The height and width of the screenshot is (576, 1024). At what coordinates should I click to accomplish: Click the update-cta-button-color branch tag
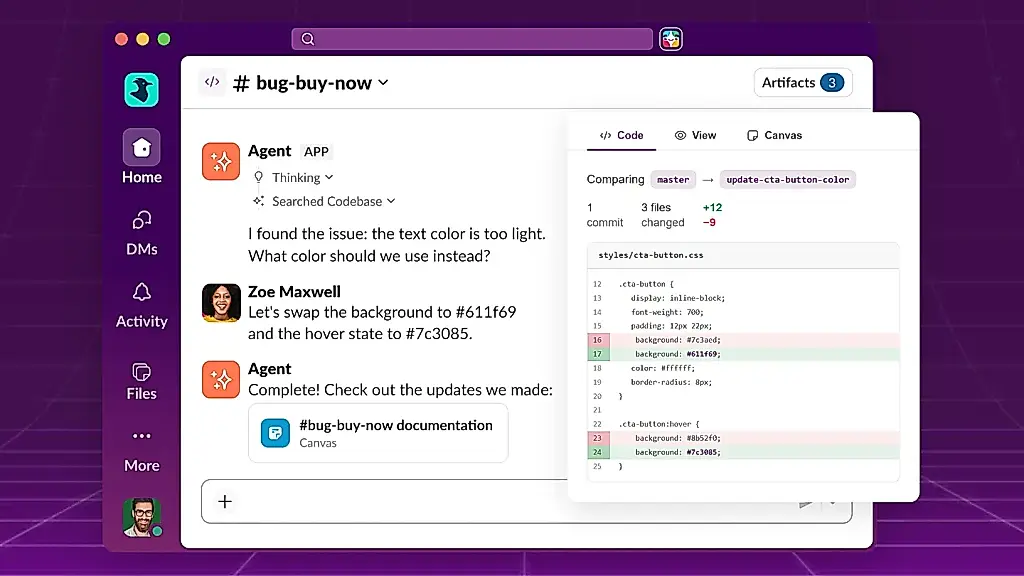[788, 180]
